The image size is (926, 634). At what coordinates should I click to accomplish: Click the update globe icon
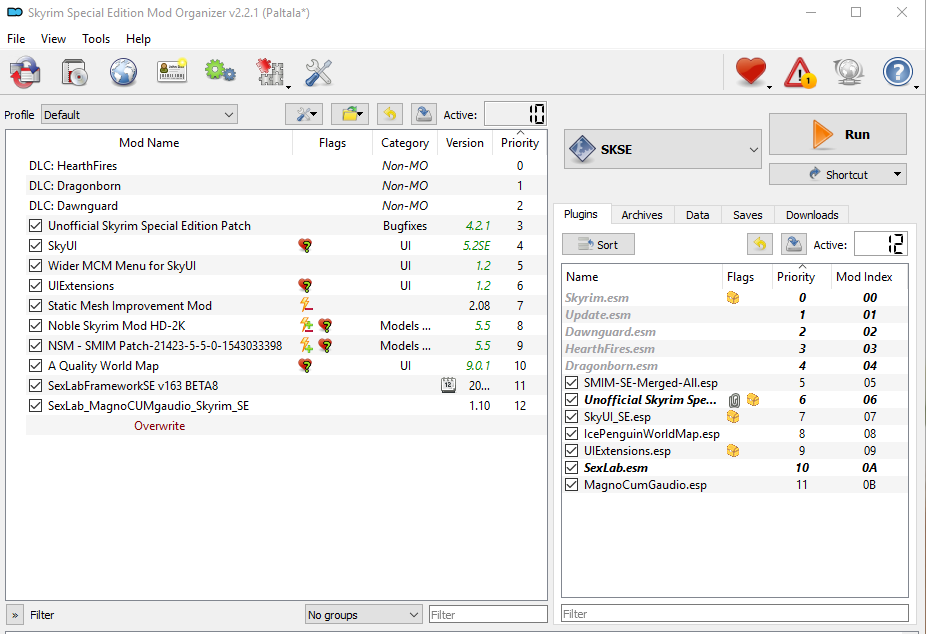tap(849, 72)
